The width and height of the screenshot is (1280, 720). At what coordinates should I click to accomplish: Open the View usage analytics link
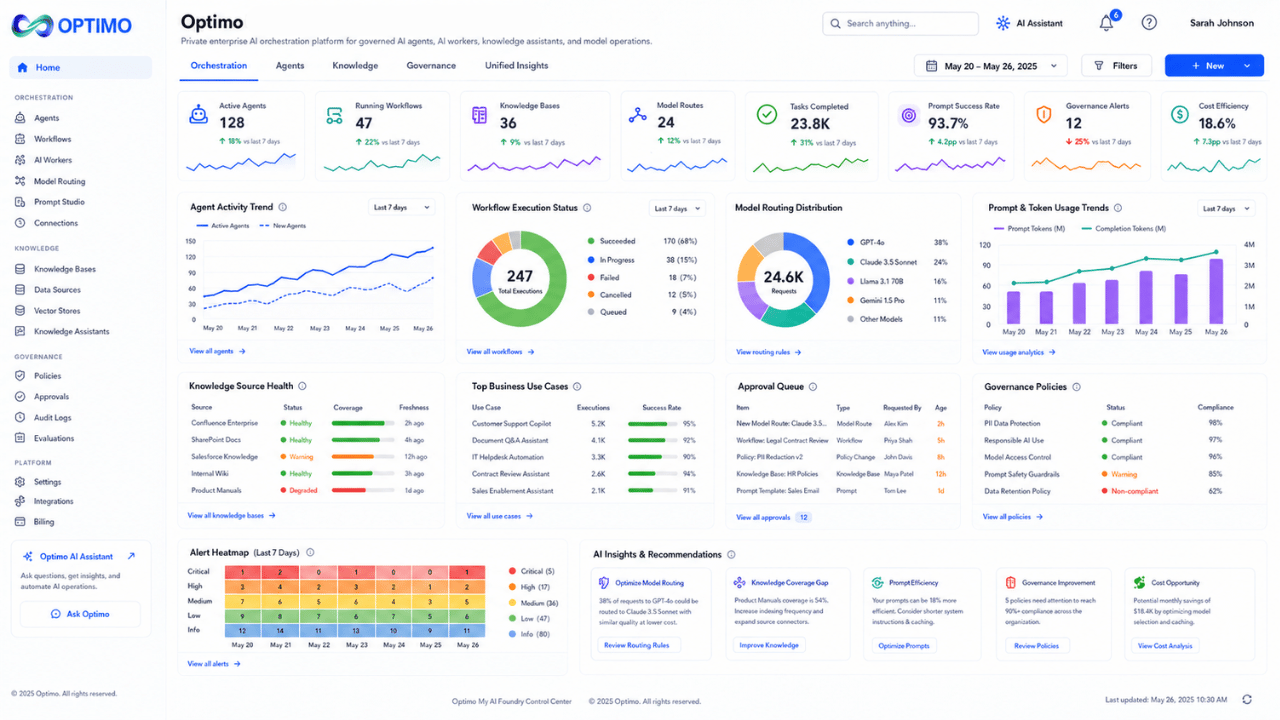coord(1019,352)
